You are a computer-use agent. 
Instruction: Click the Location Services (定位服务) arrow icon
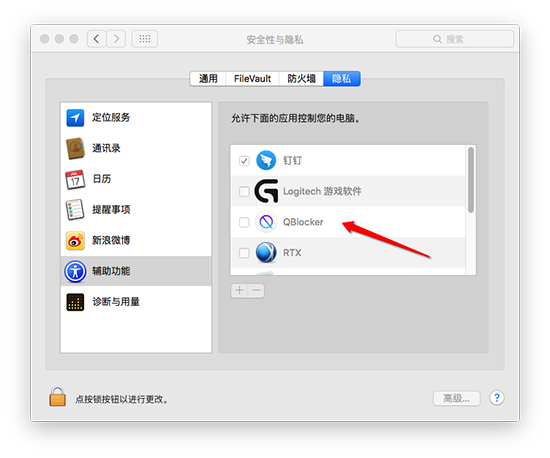pyautogui.click(x=75, y=117)
